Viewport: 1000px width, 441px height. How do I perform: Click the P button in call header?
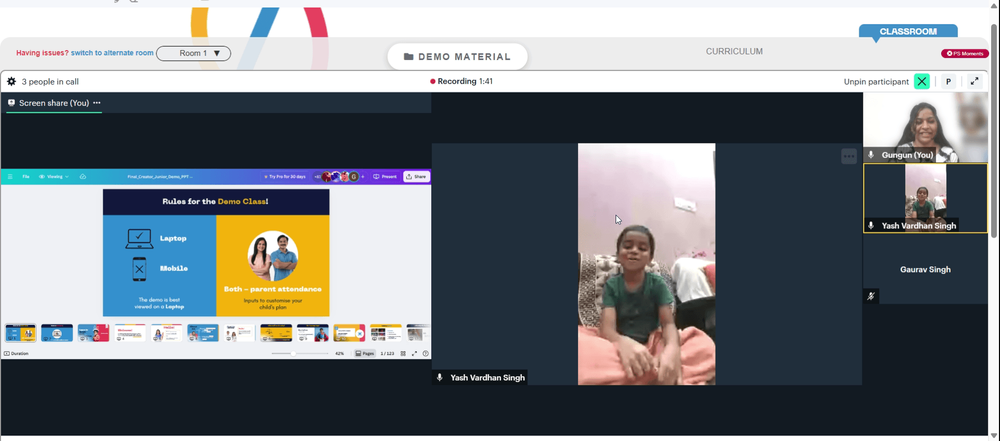948,82
